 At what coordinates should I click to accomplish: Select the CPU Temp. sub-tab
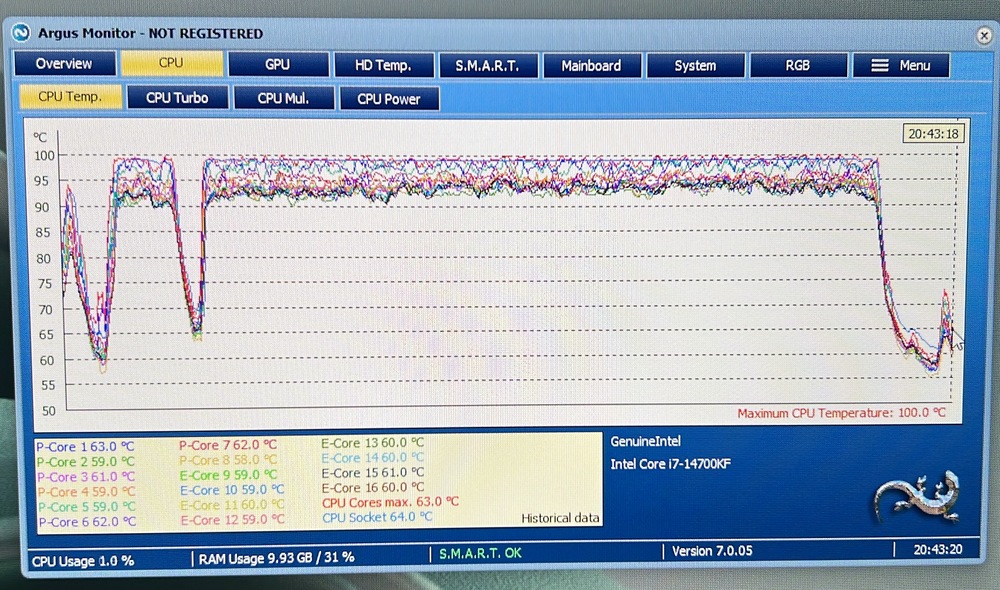[70, 96]
